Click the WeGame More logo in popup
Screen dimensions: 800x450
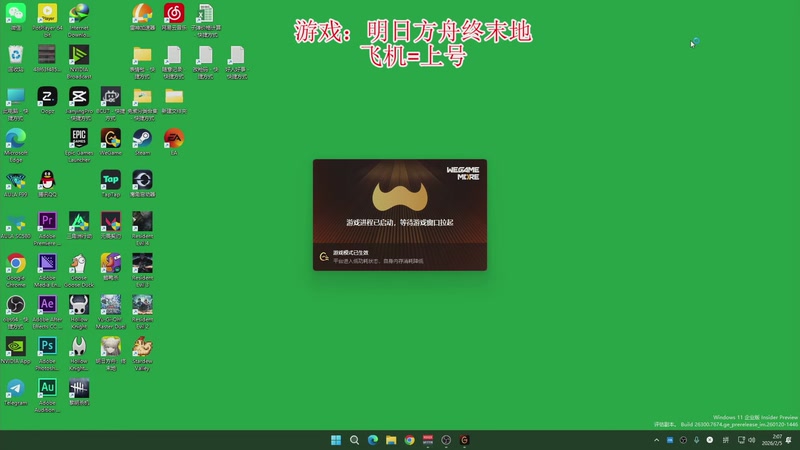click(463, 173)
